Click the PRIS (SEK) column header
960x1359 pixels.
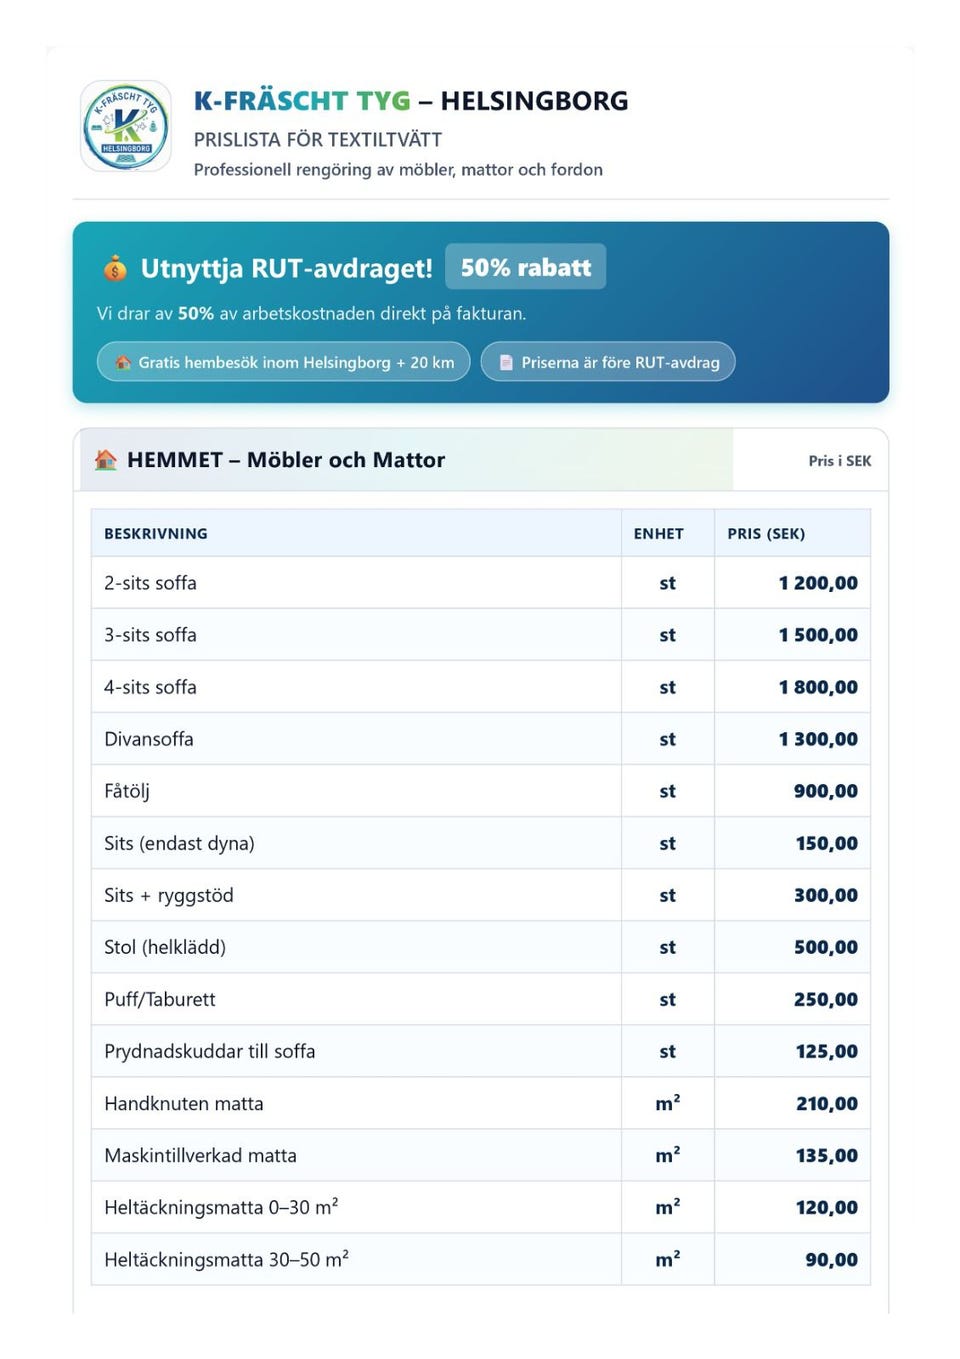766,534
